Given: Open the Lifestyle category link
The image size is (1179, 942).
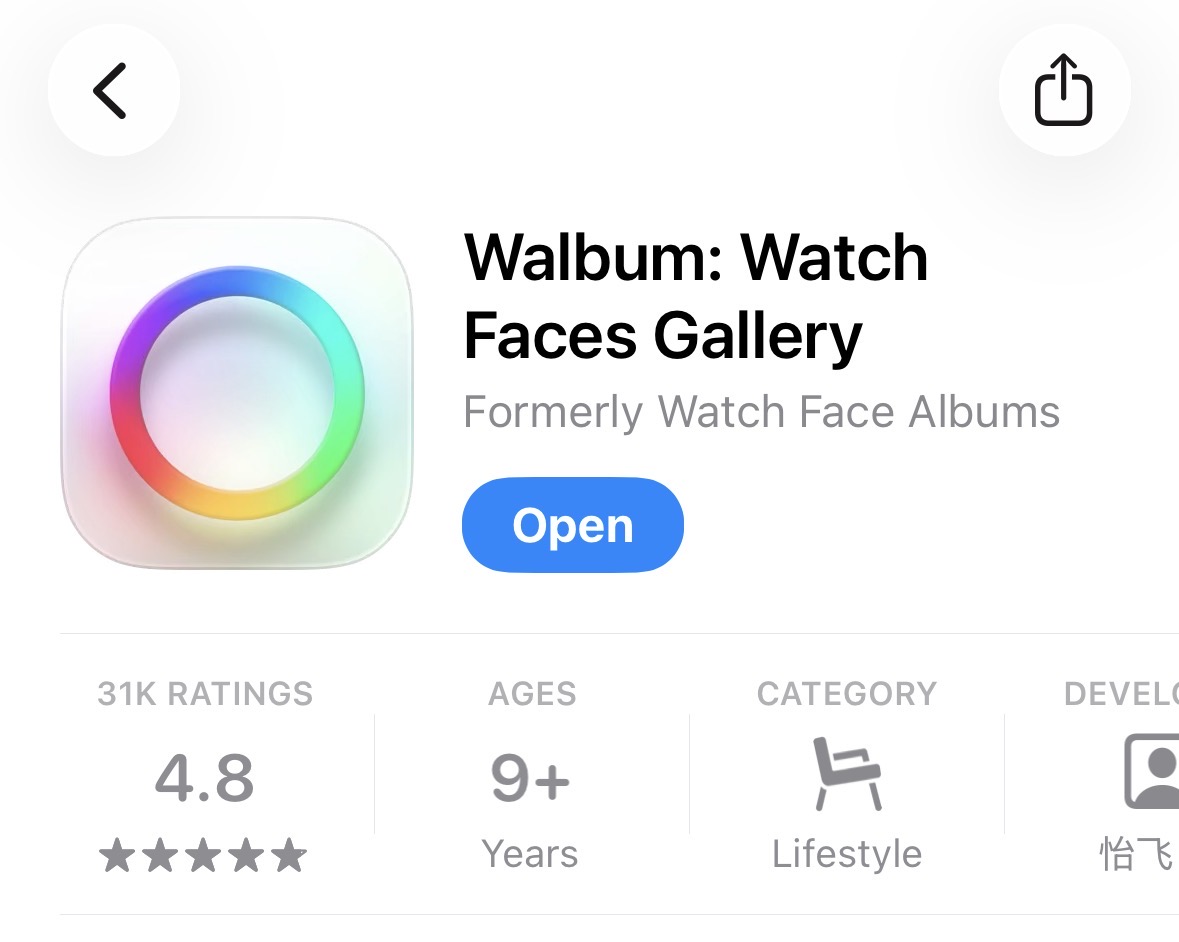Looking at the screenshot, I should point(847,854).
